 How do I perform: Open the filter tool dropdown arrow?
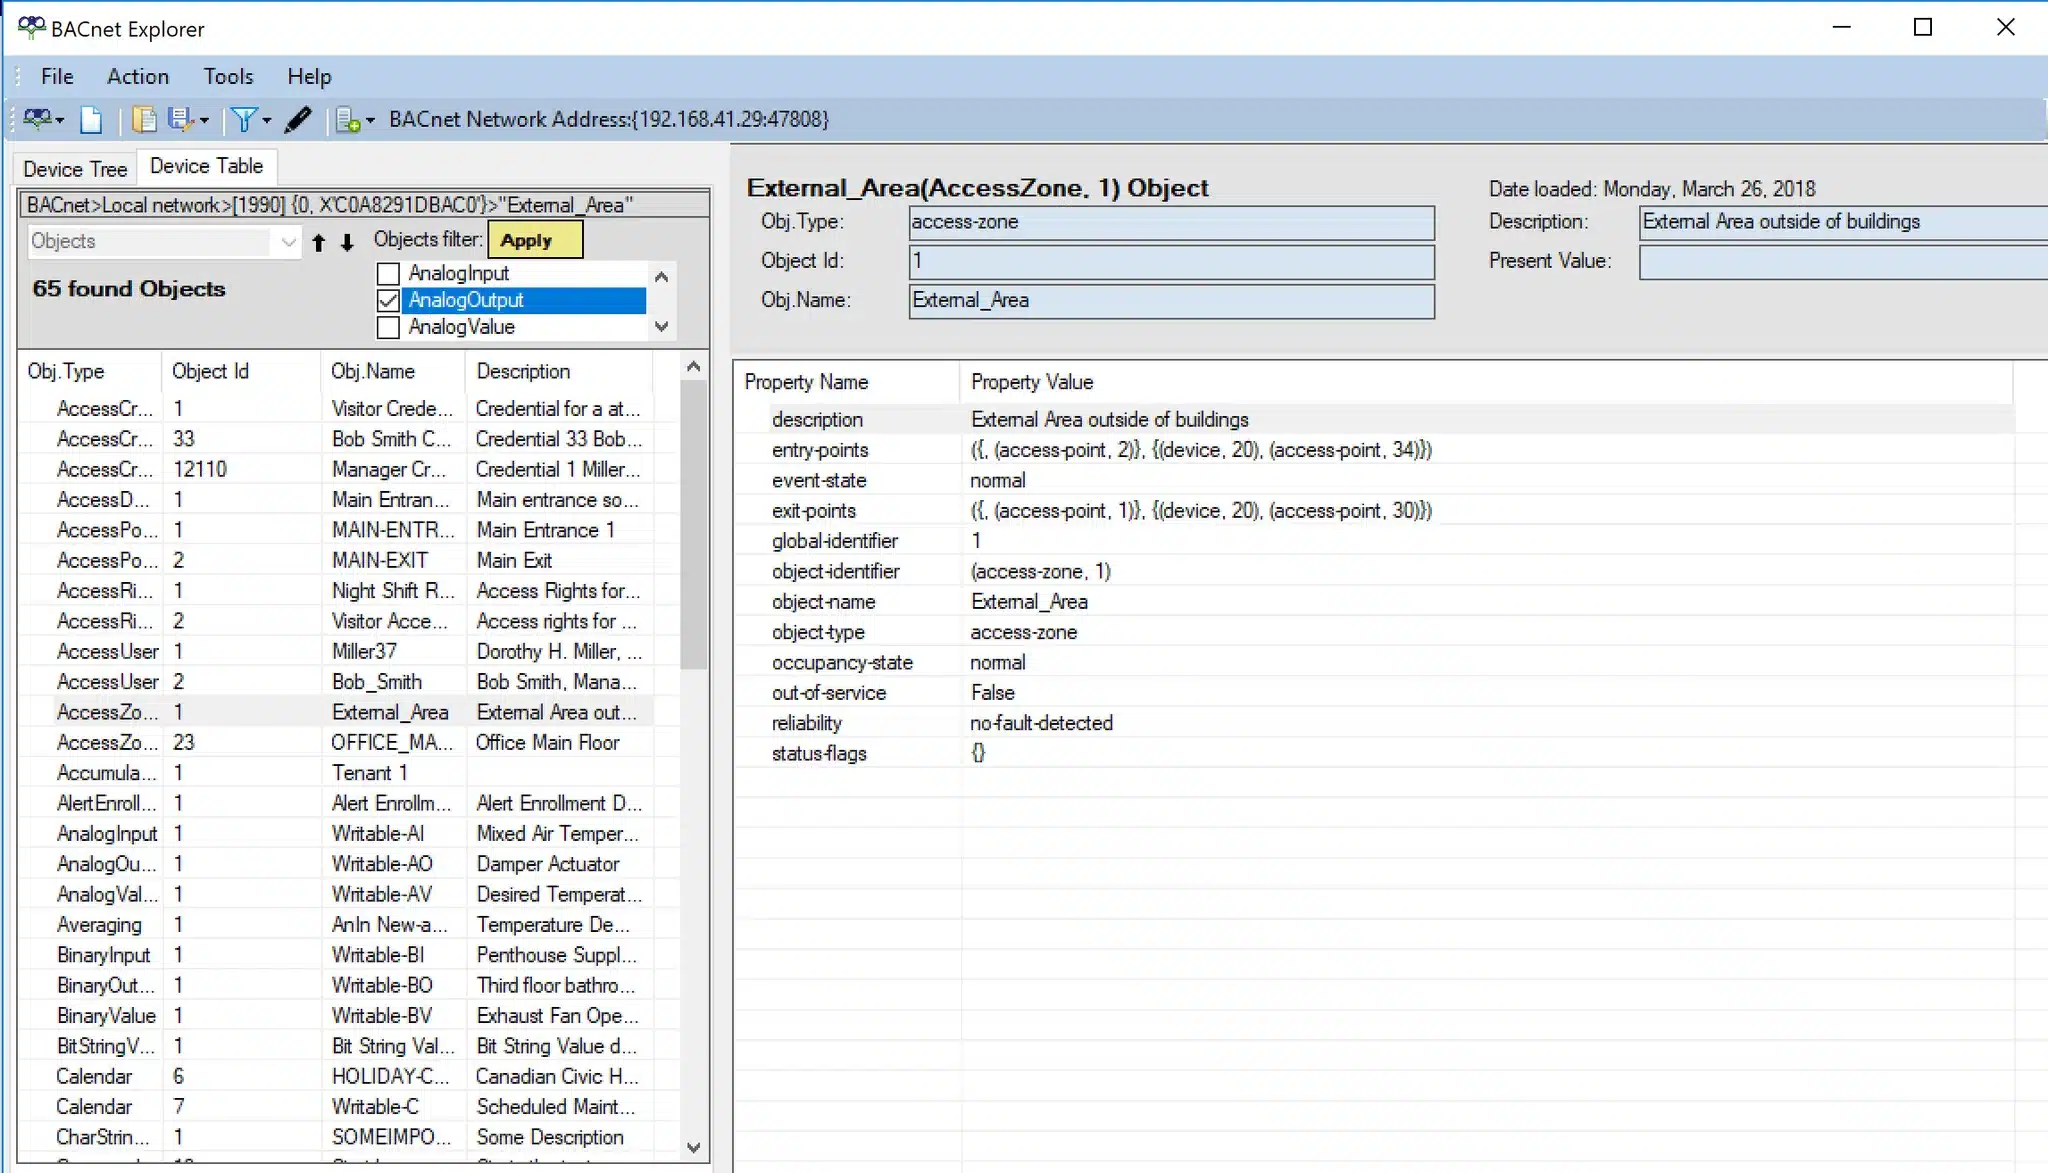click(x=266, y=119)
